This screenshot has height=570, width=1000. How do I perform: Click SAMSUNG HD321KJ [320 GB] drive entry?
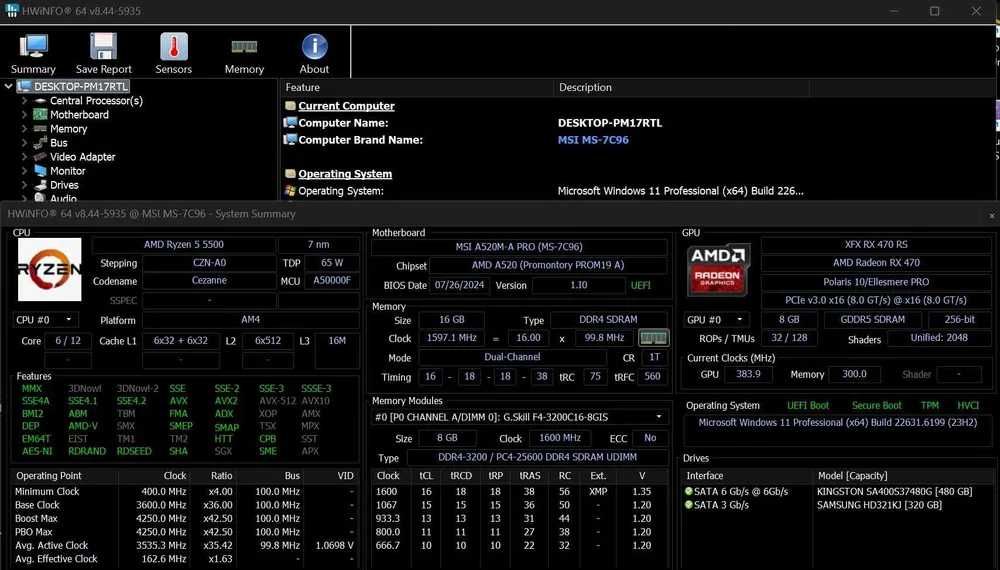[879, 505]
